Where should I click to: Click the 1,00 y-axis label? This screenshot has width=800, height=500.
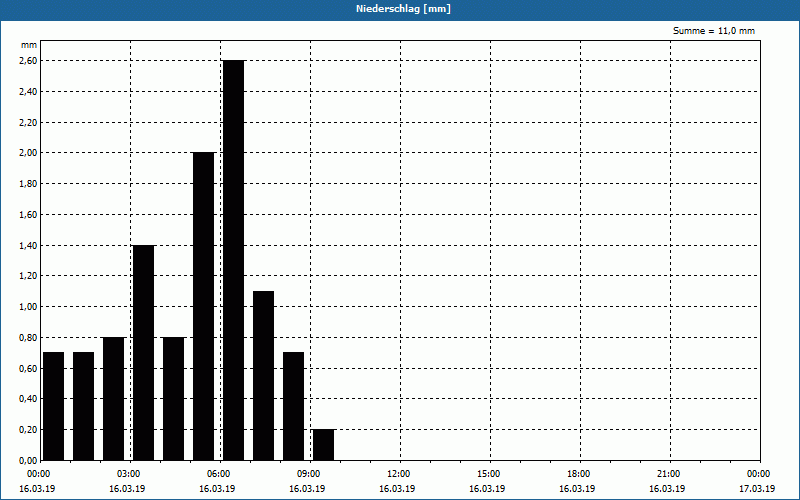click(x=28, y=307)
